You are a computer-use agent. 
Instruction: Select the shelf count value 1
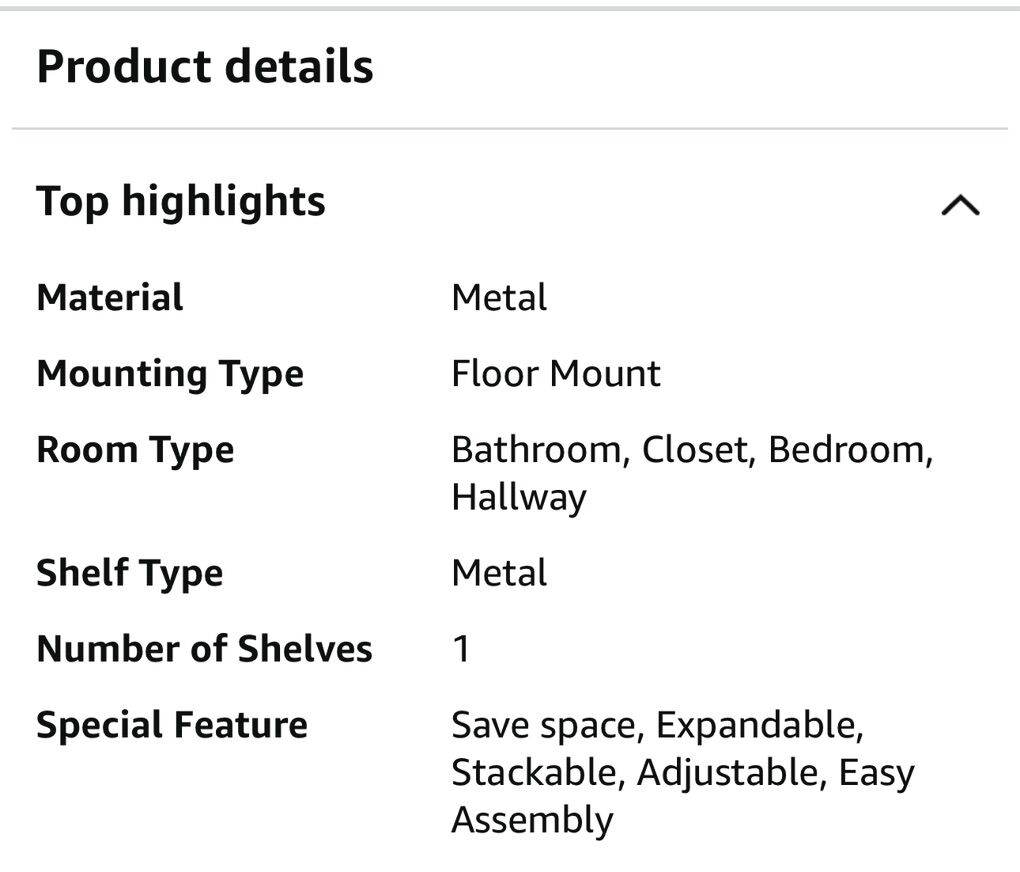461,649
